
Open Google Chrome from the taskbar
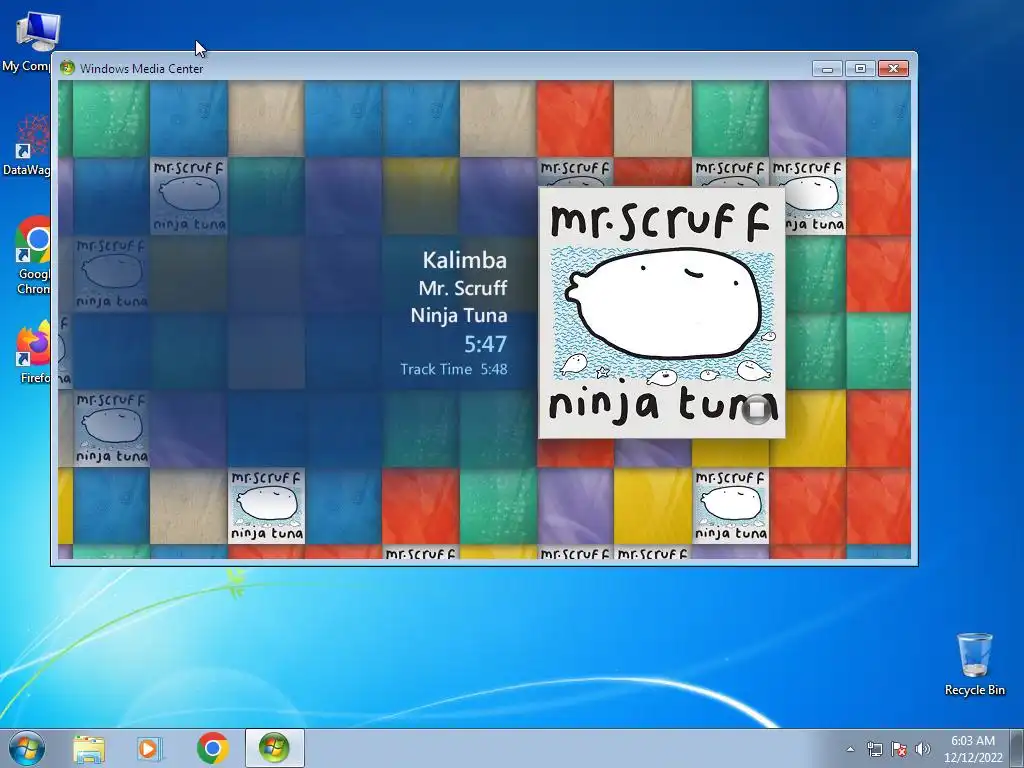[213, 748]
